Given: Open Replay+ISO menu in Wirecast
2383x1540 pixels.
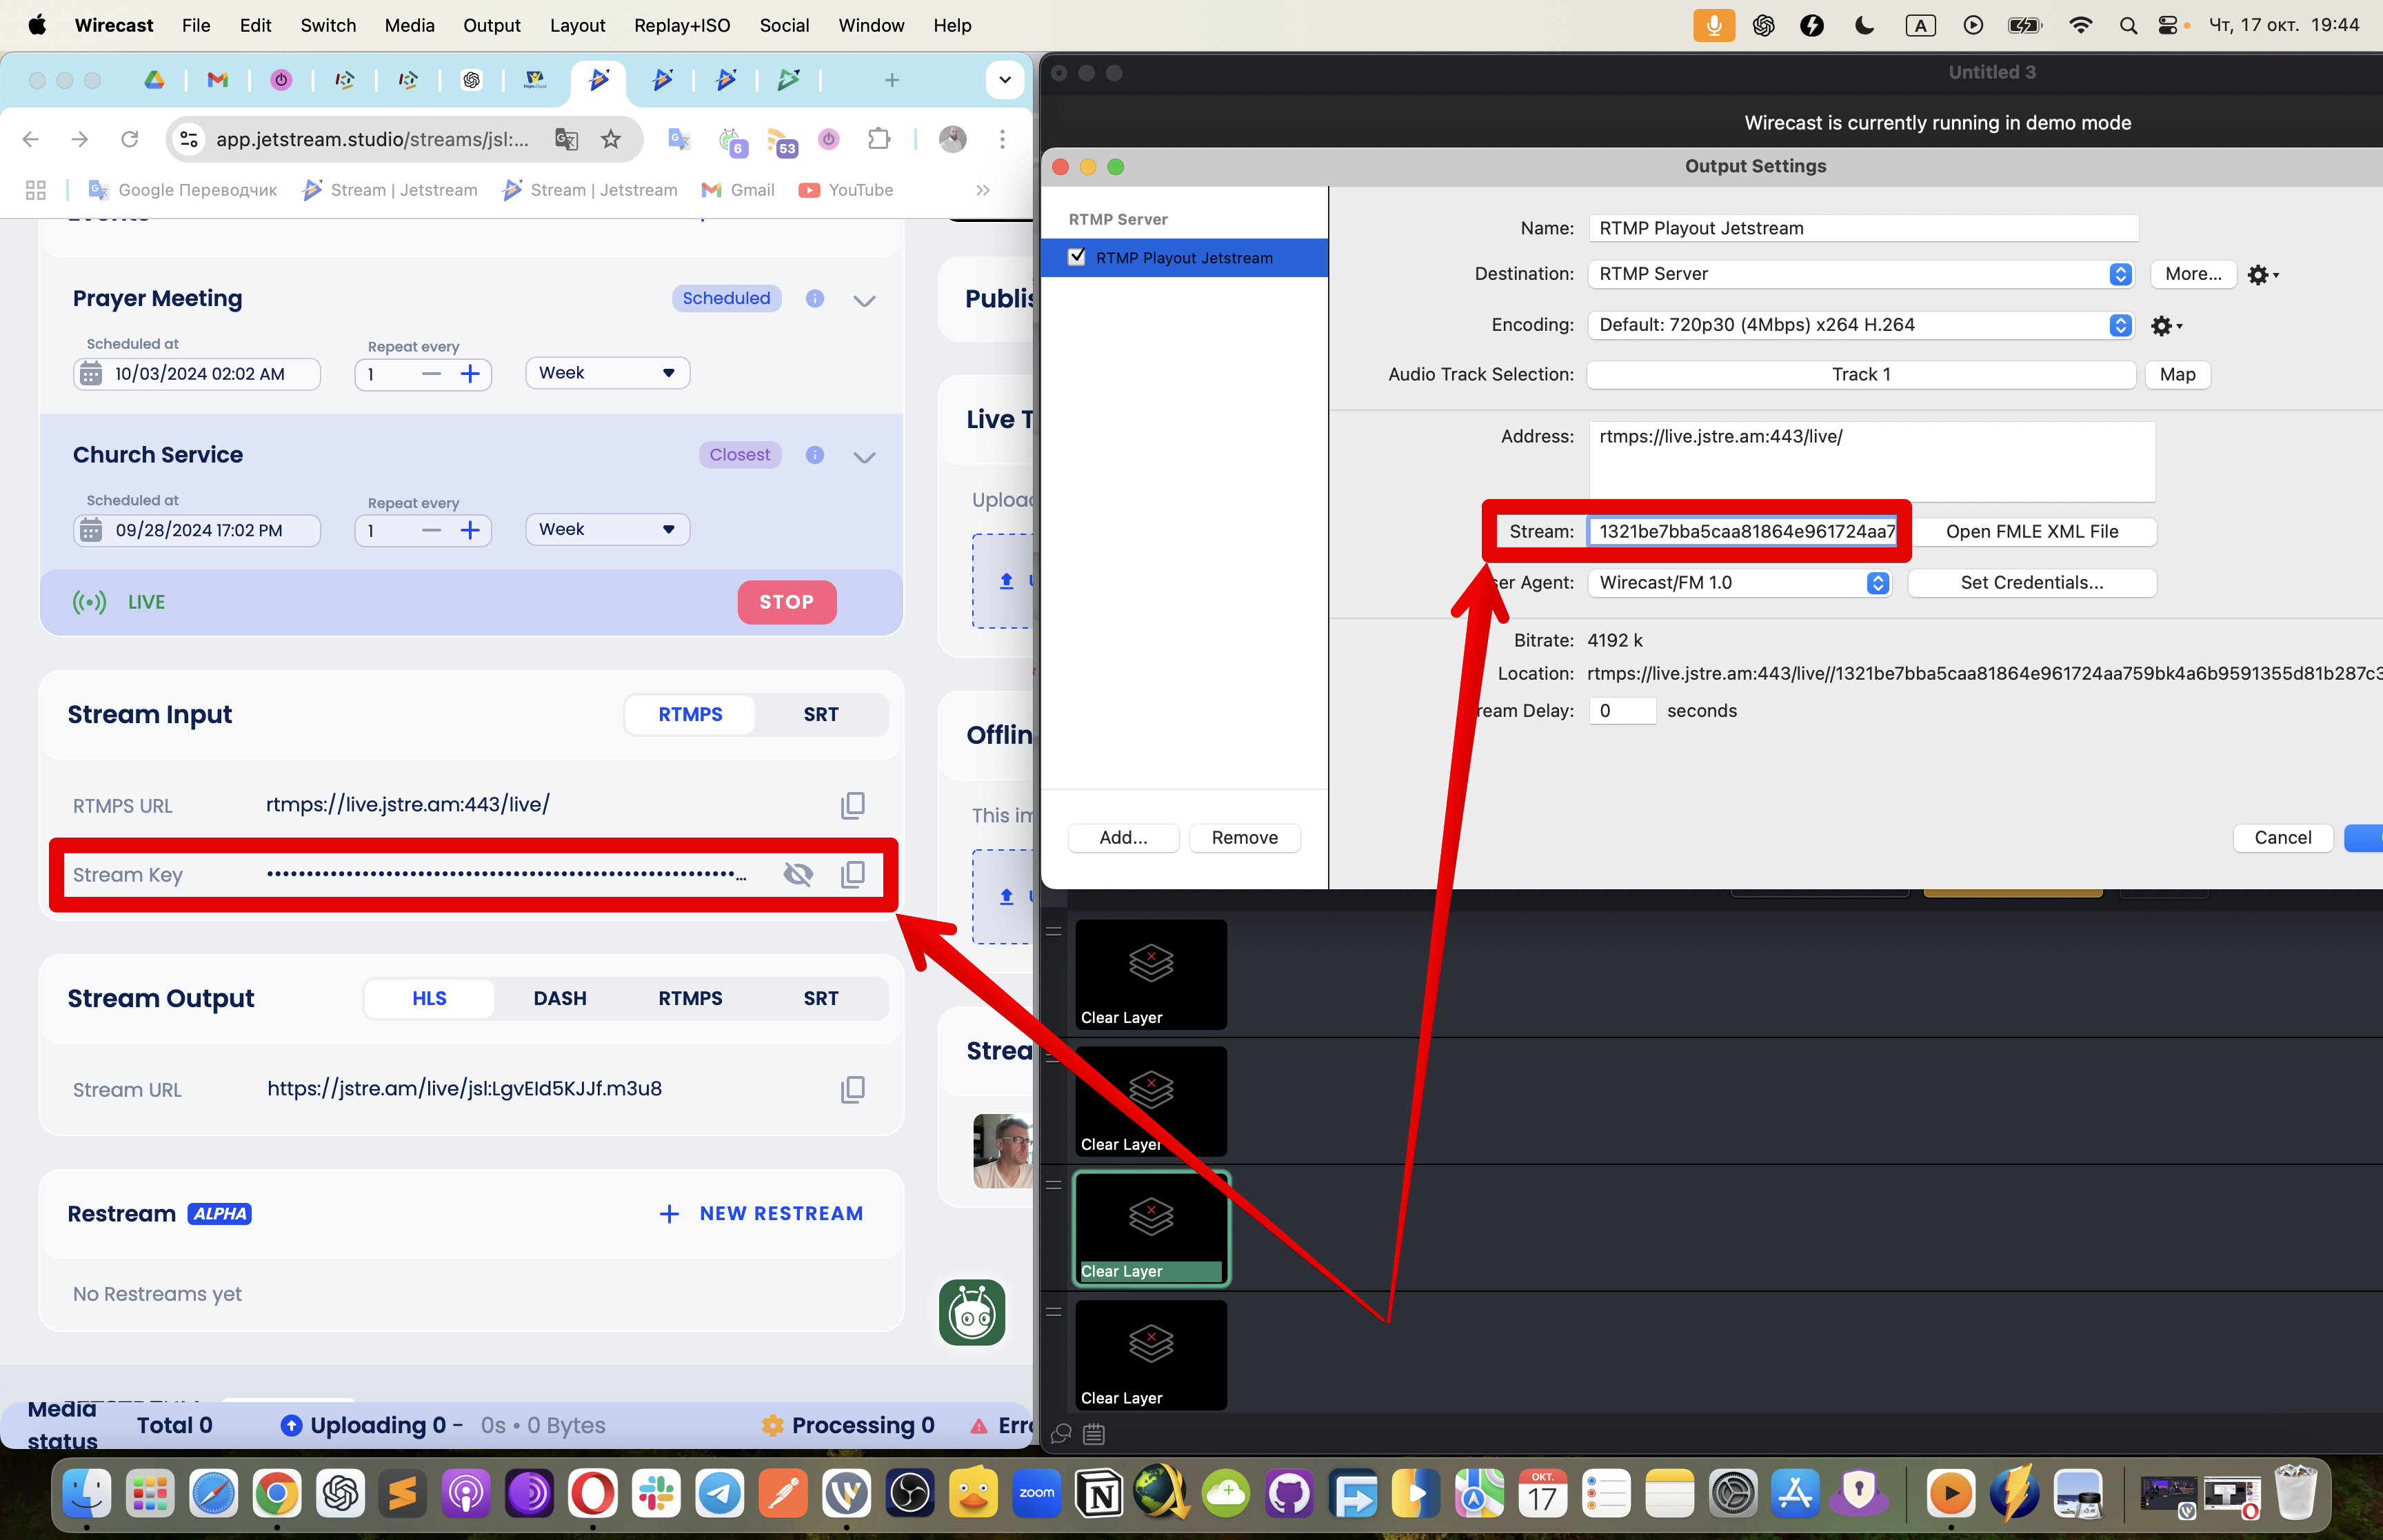Looking at the screenshot, I should pyautogui.click(x=682, y=26).
